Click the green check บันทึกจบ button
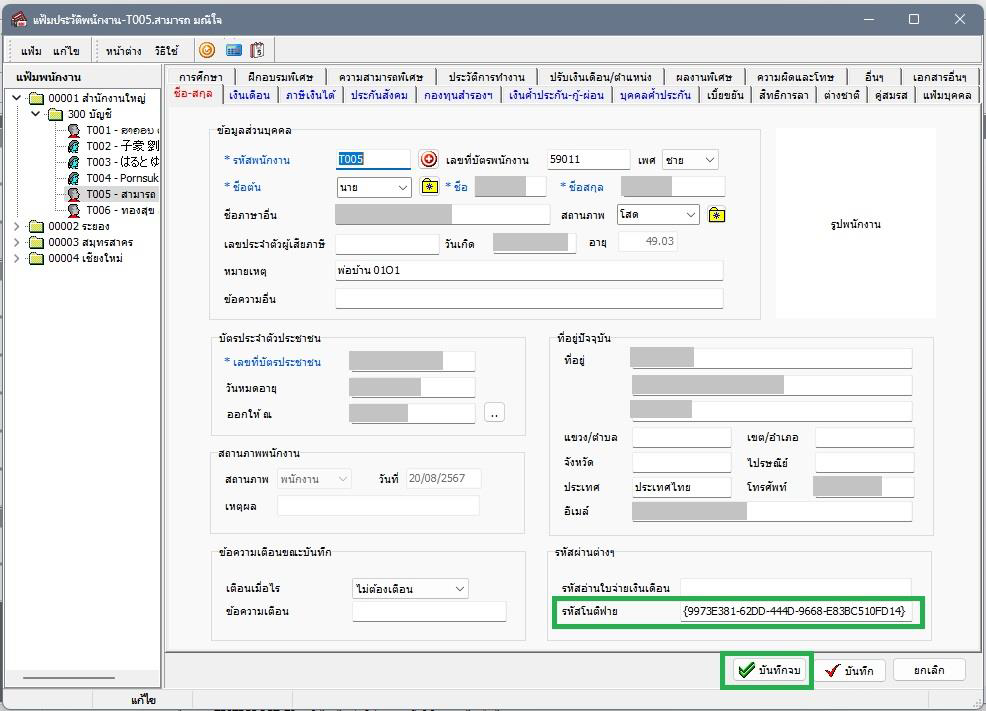Viewport: 986px width, 711px height. pos(767,670)
